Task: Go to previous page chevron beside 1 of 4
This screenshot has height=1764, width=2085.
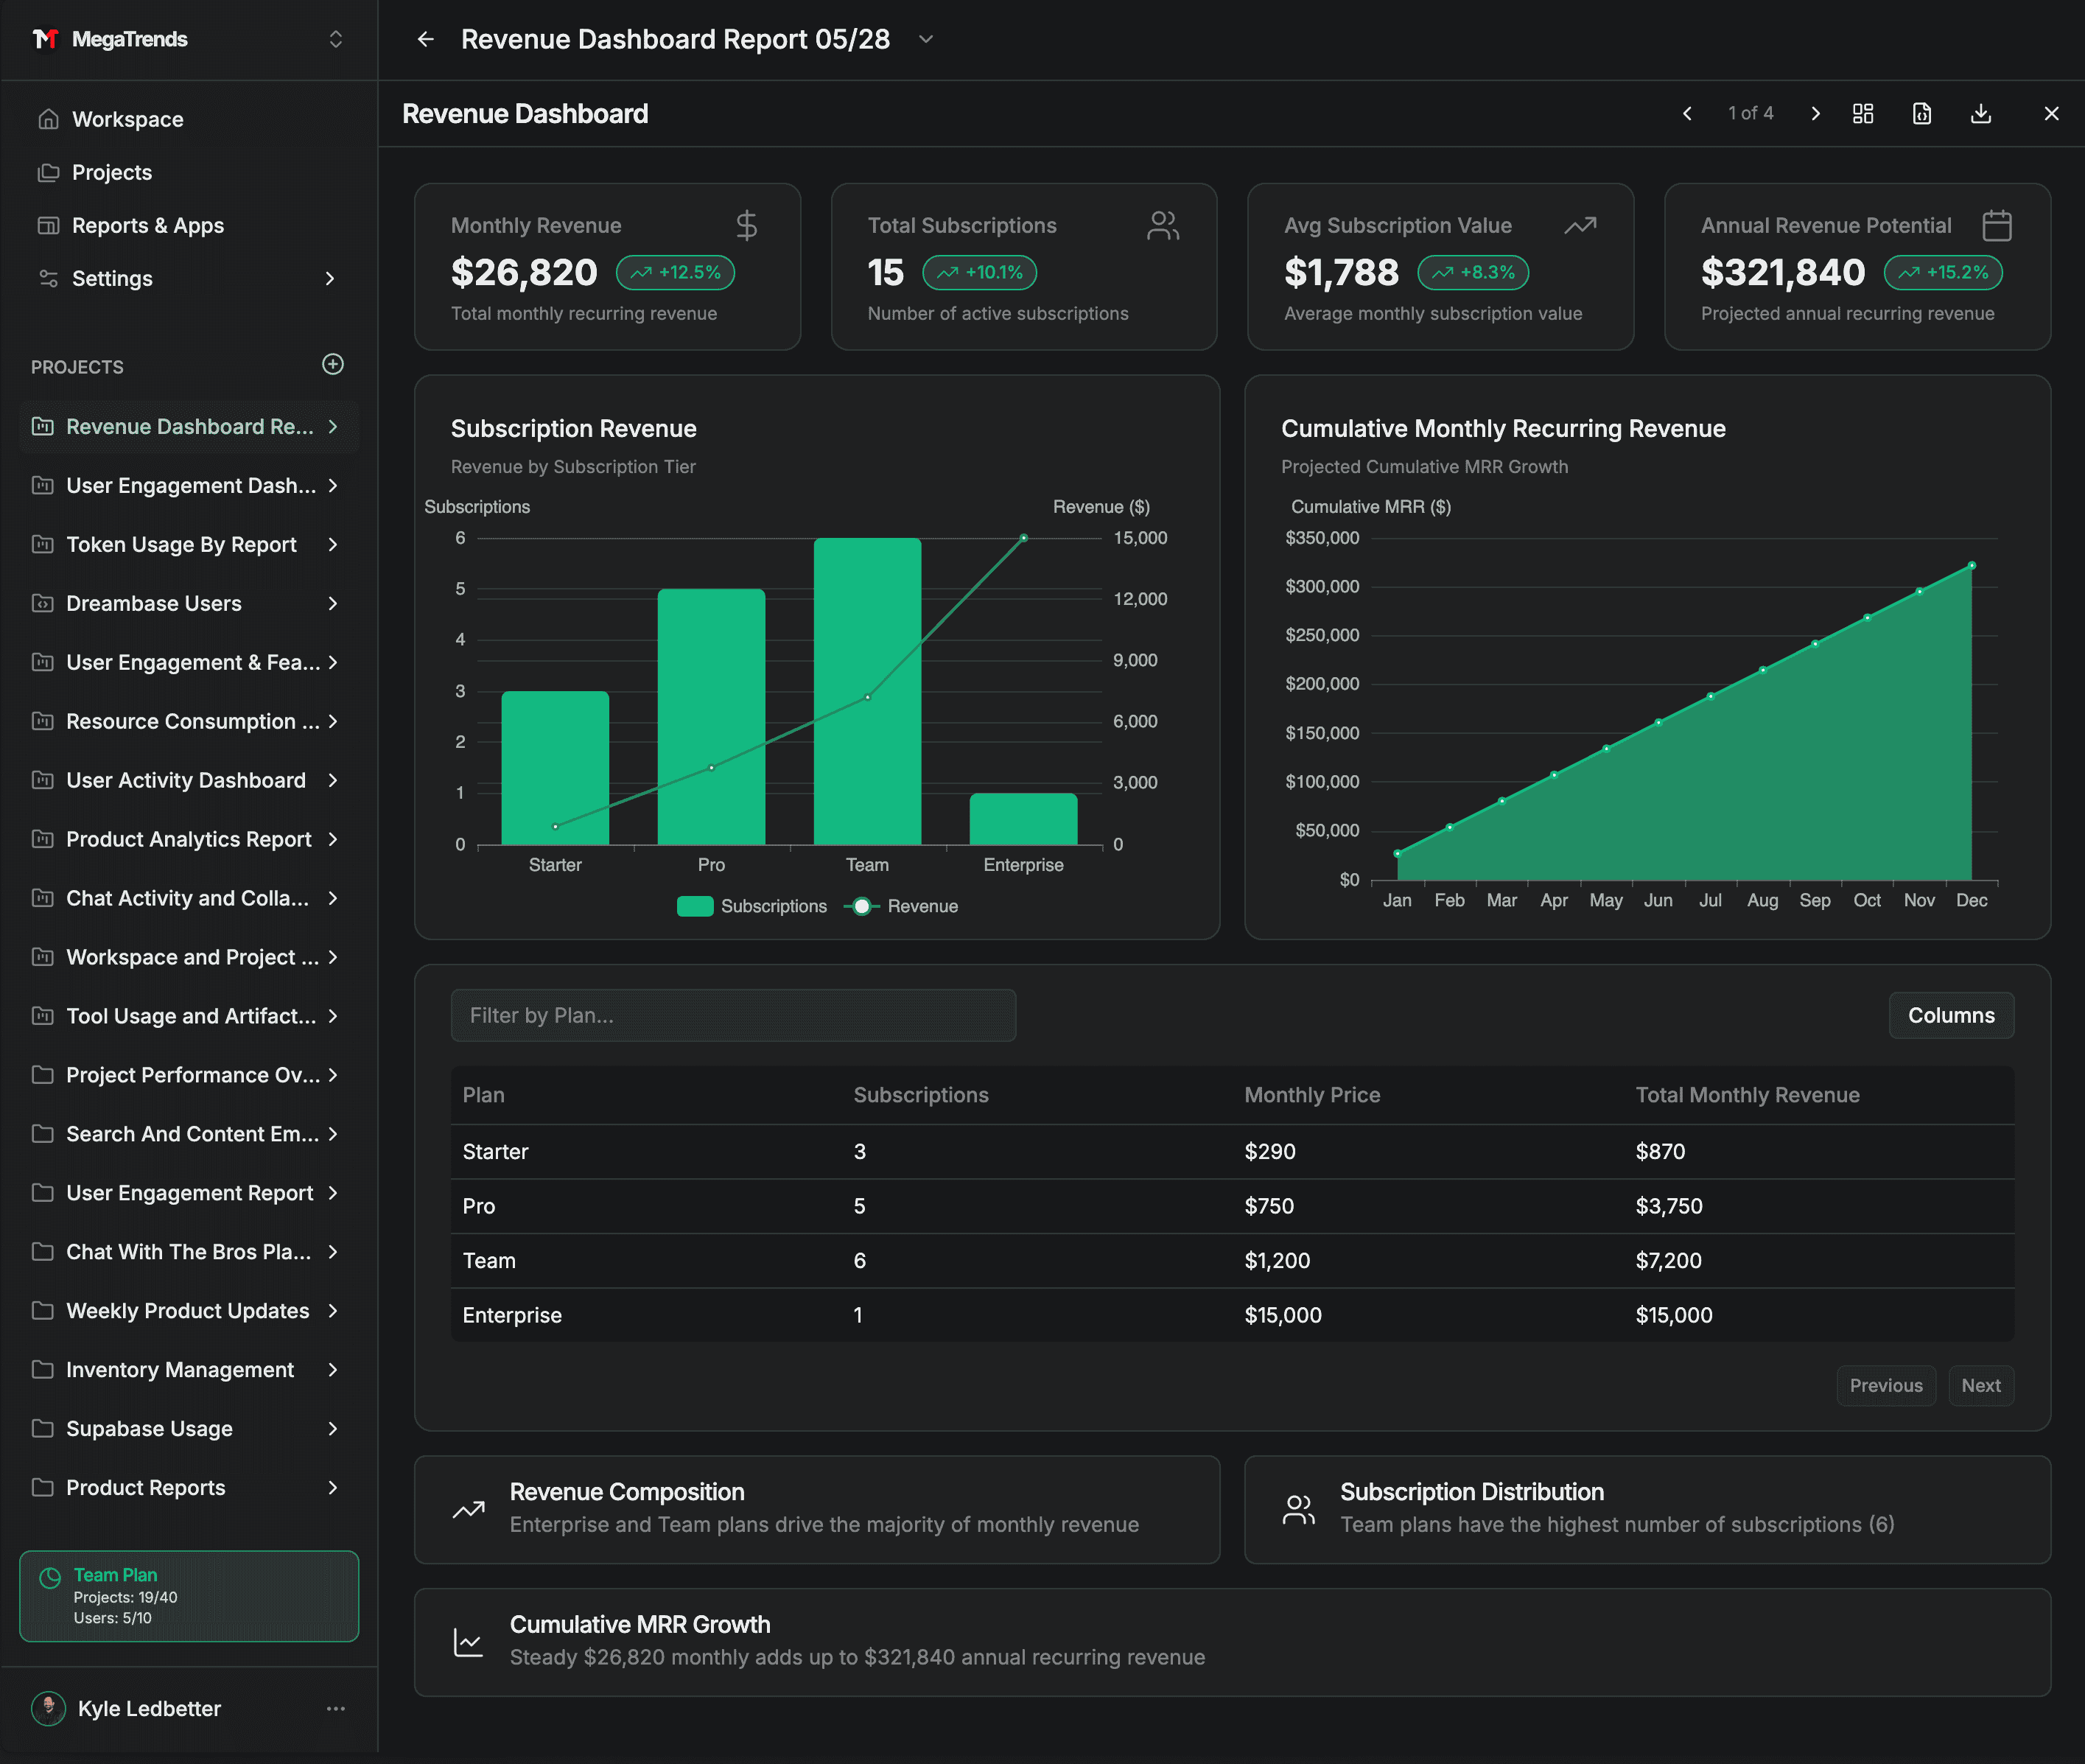Action: click(x=1687, y=114)
